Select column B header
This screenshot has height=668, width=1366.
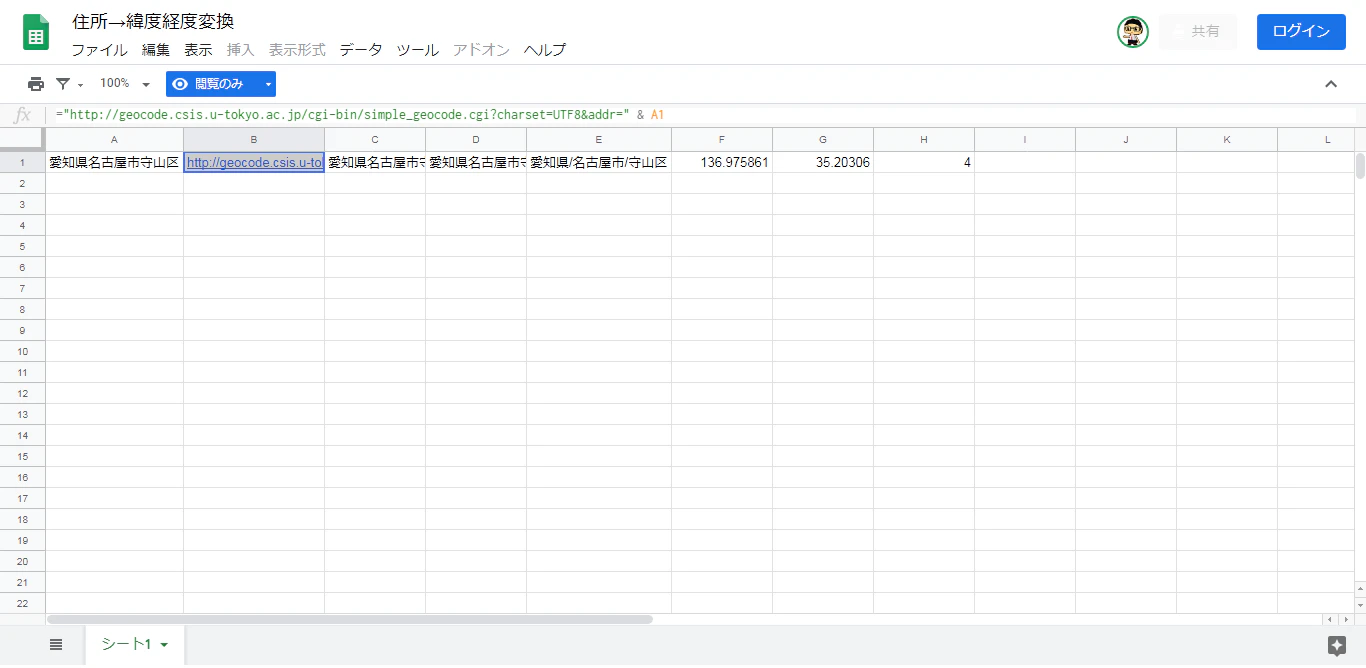[x=254, y=140]
